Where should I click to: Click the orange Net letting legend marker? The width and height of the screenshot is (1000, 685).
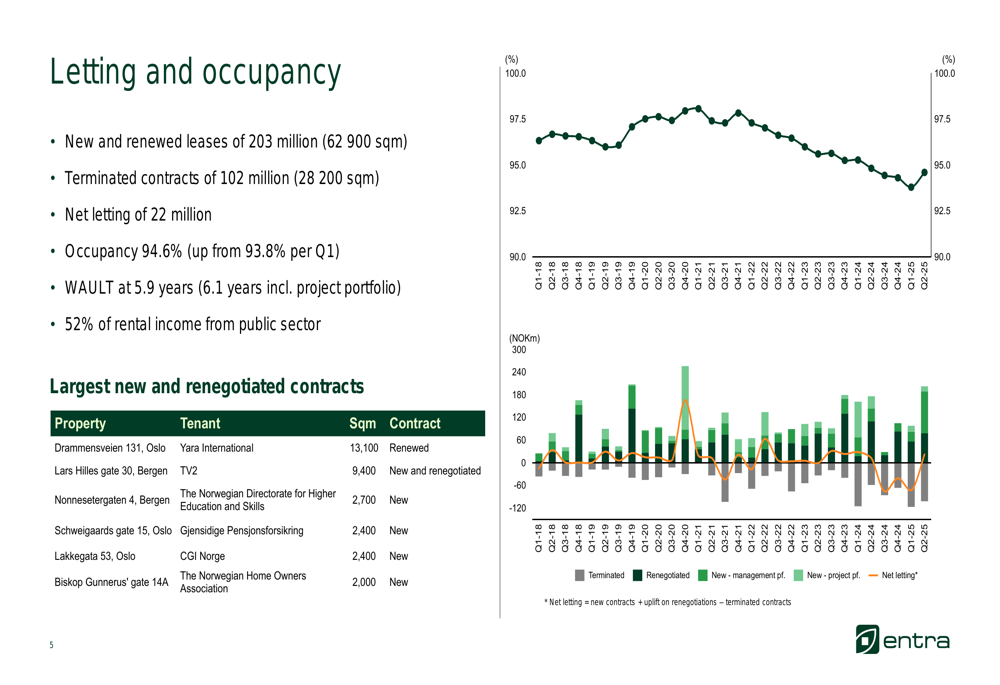click(873, 575)
